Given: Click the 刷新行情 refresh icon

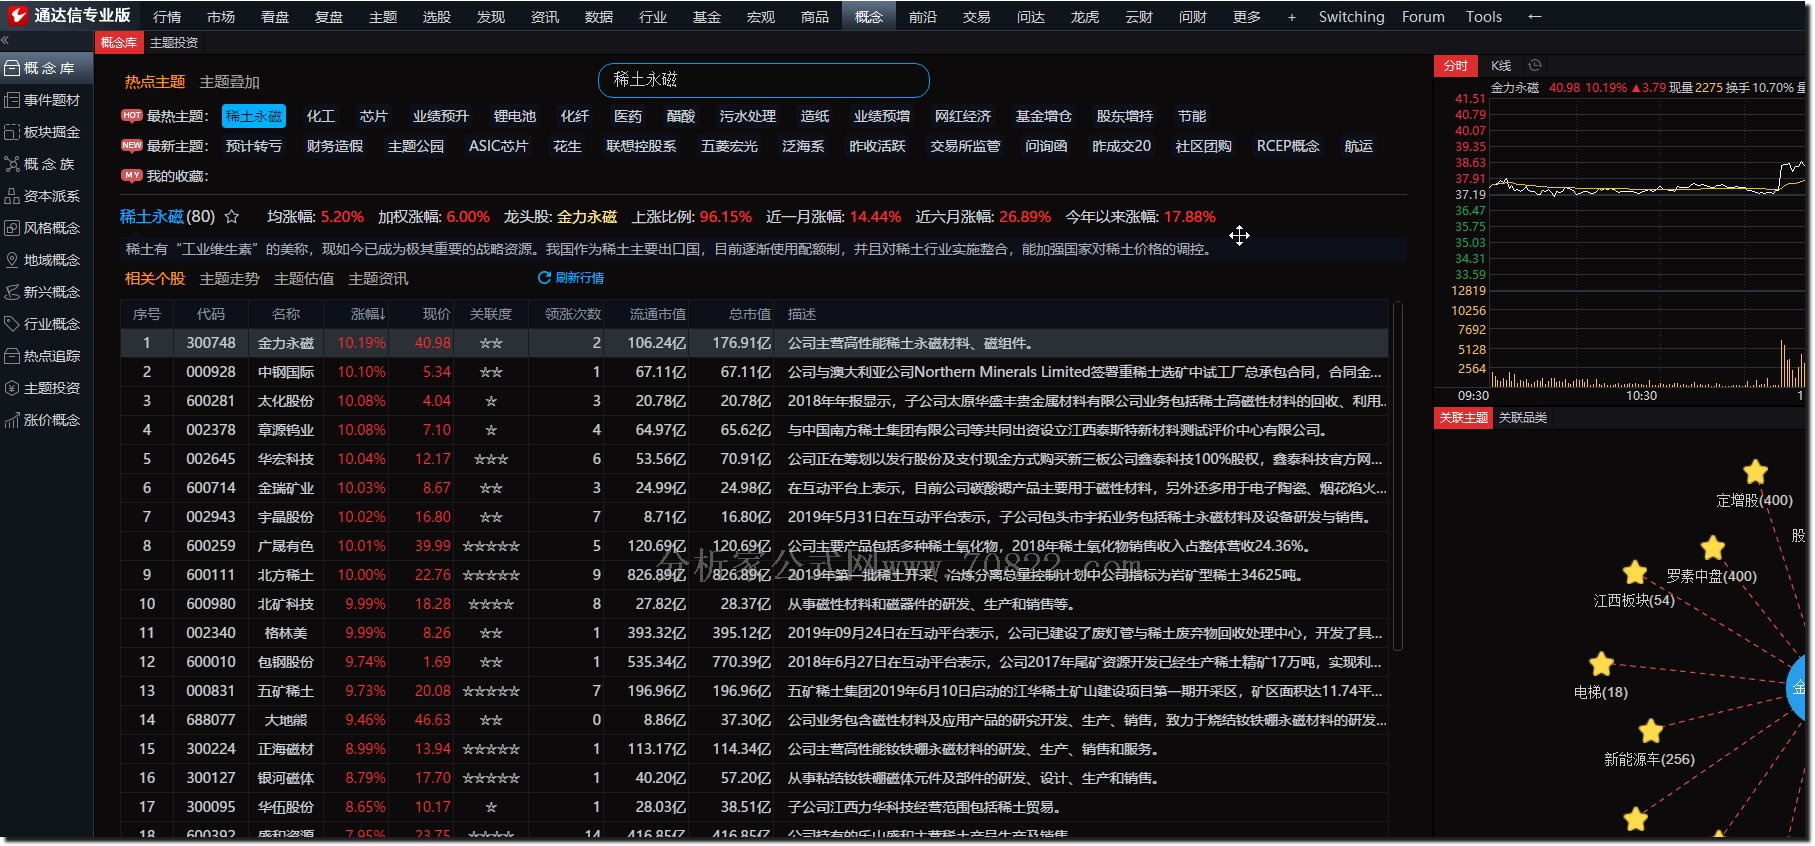Looking at the screenshot, I should pos(544,278).
